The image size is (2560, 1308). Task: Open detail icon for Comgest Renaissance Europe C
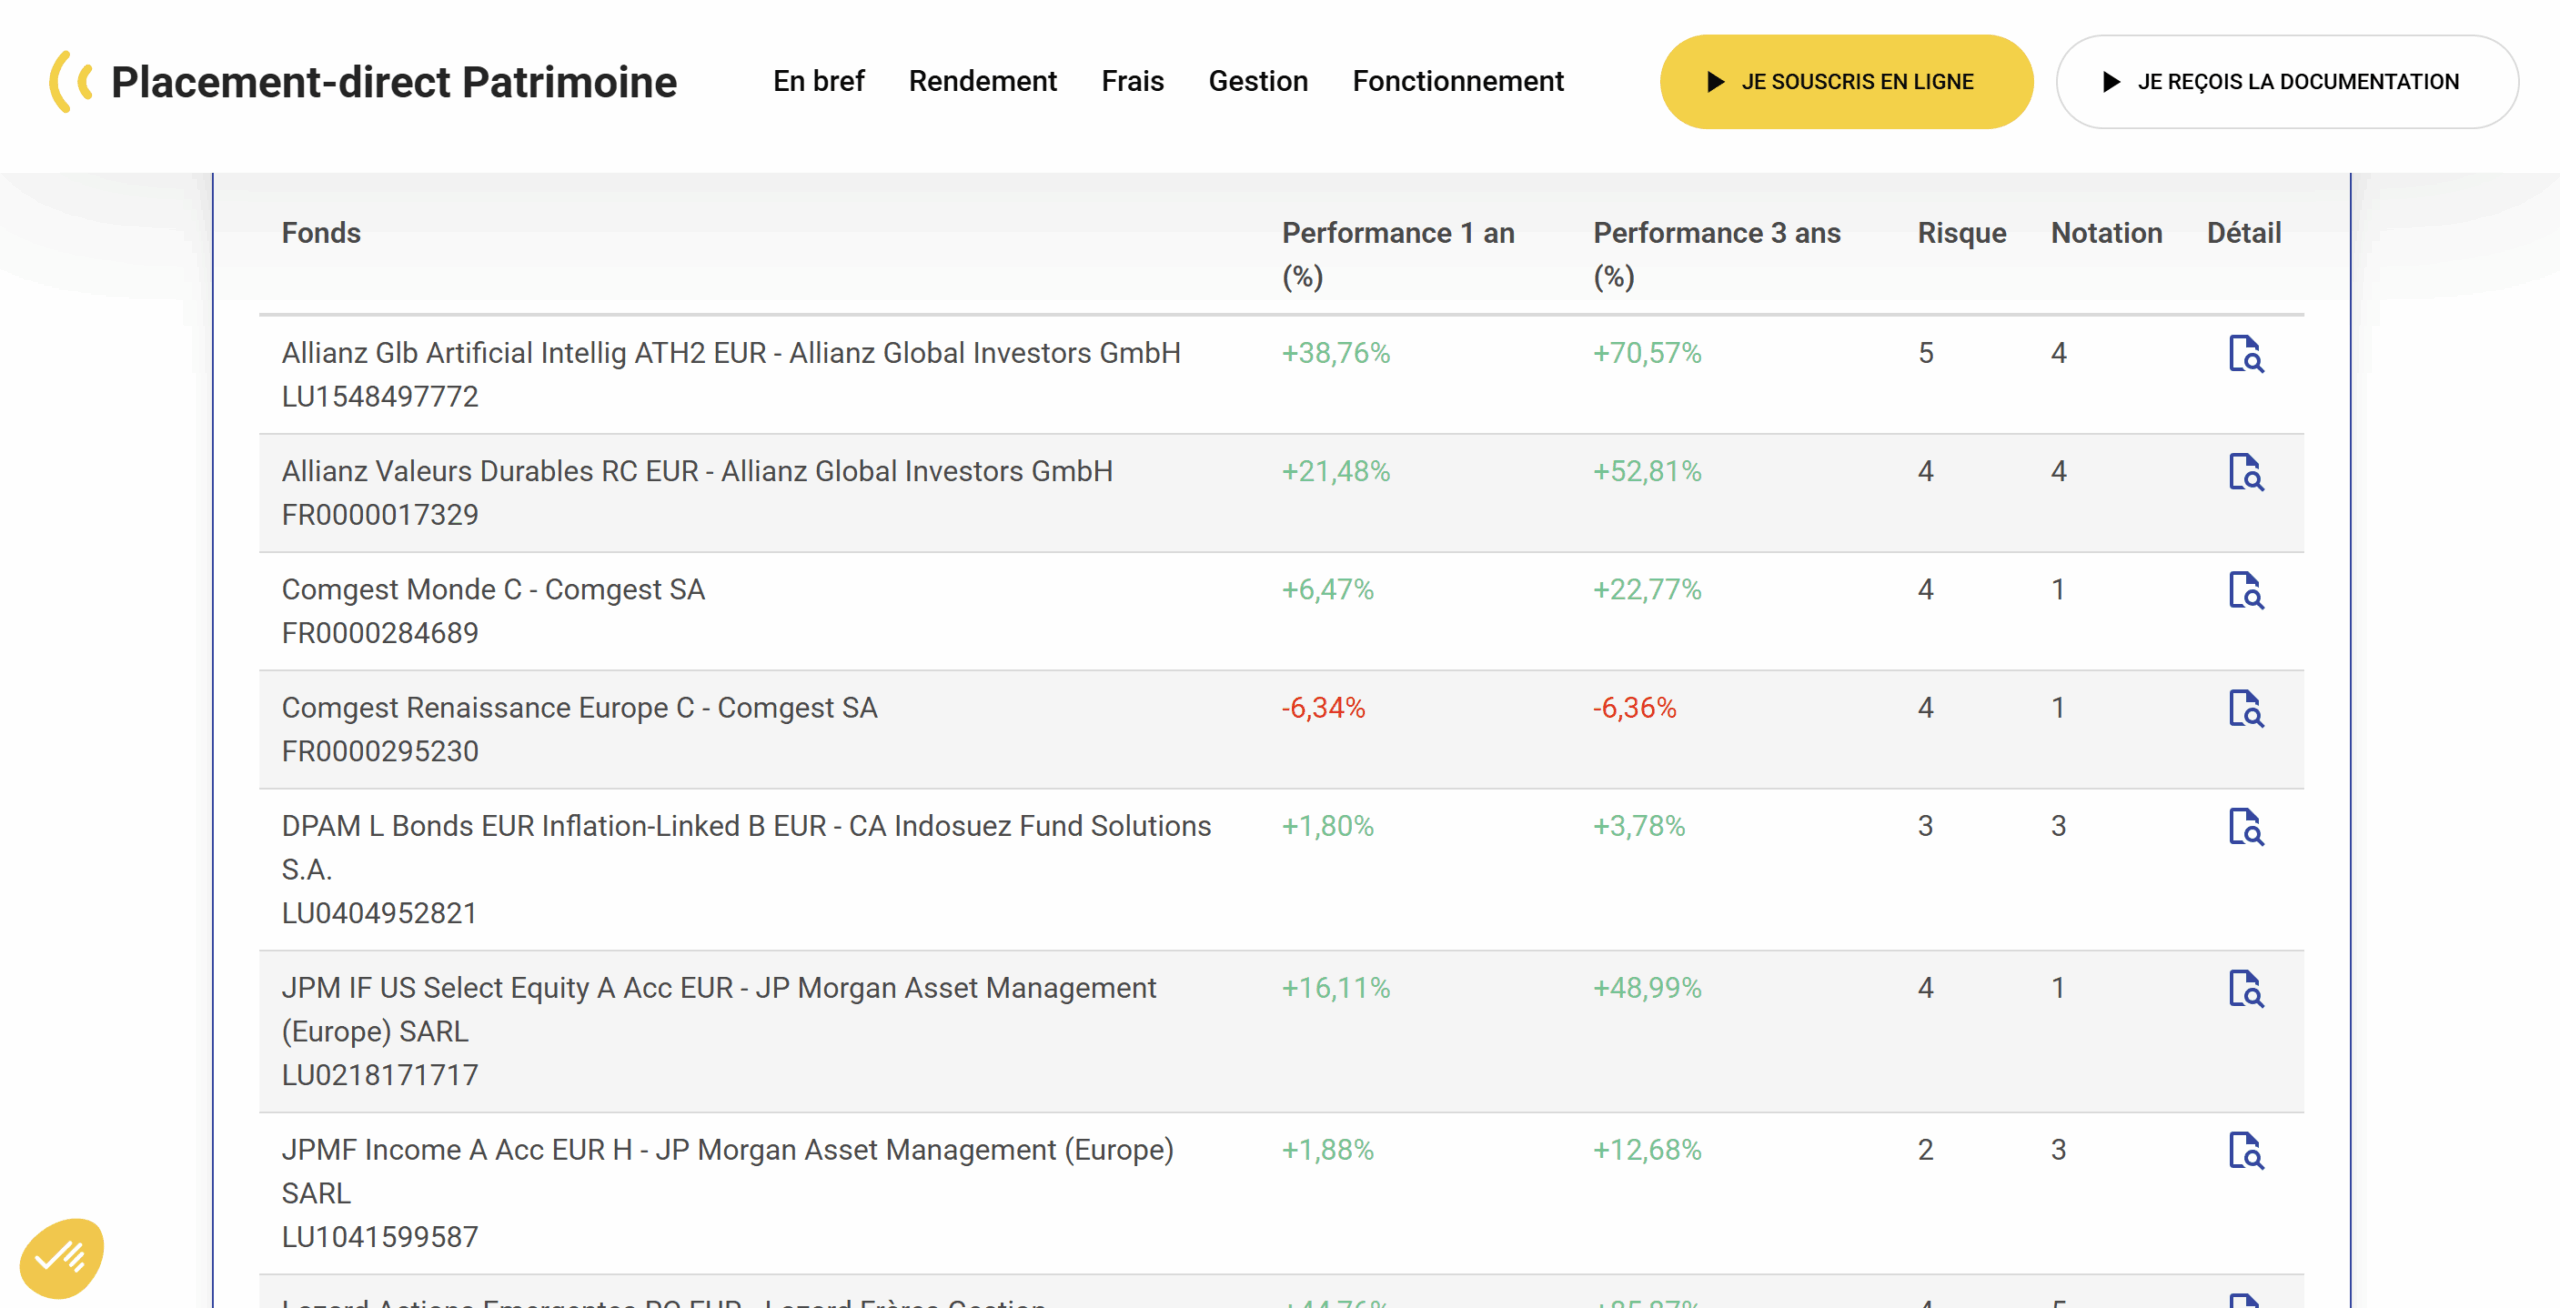pos(2246,707)
